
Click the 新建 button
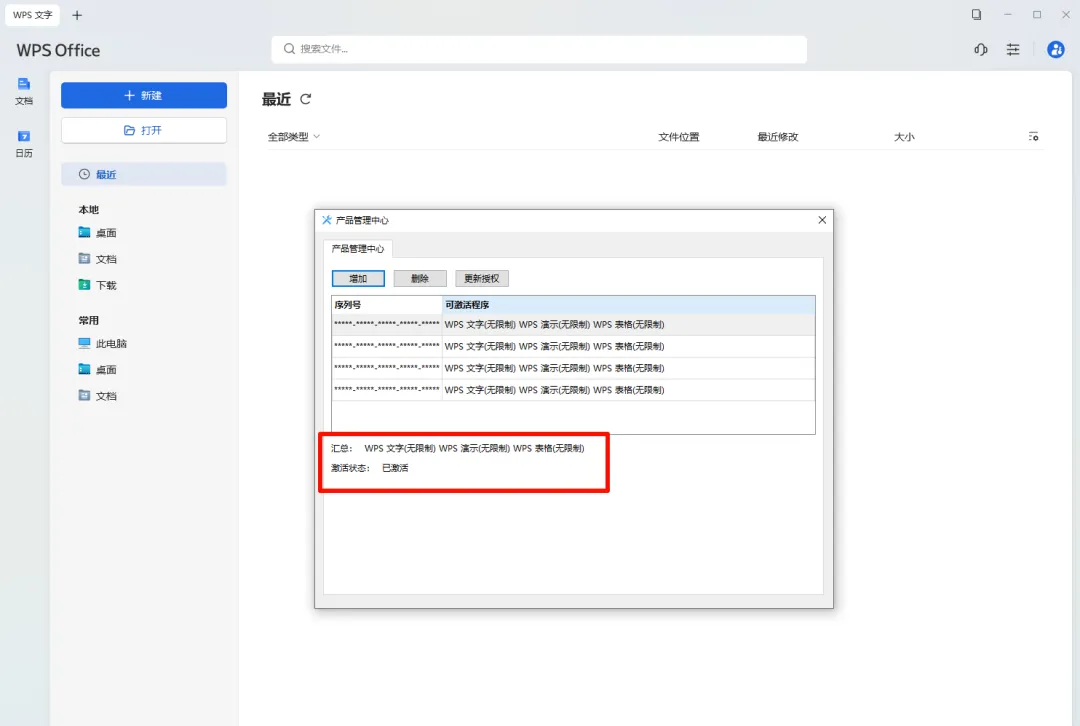click(144, 95)
